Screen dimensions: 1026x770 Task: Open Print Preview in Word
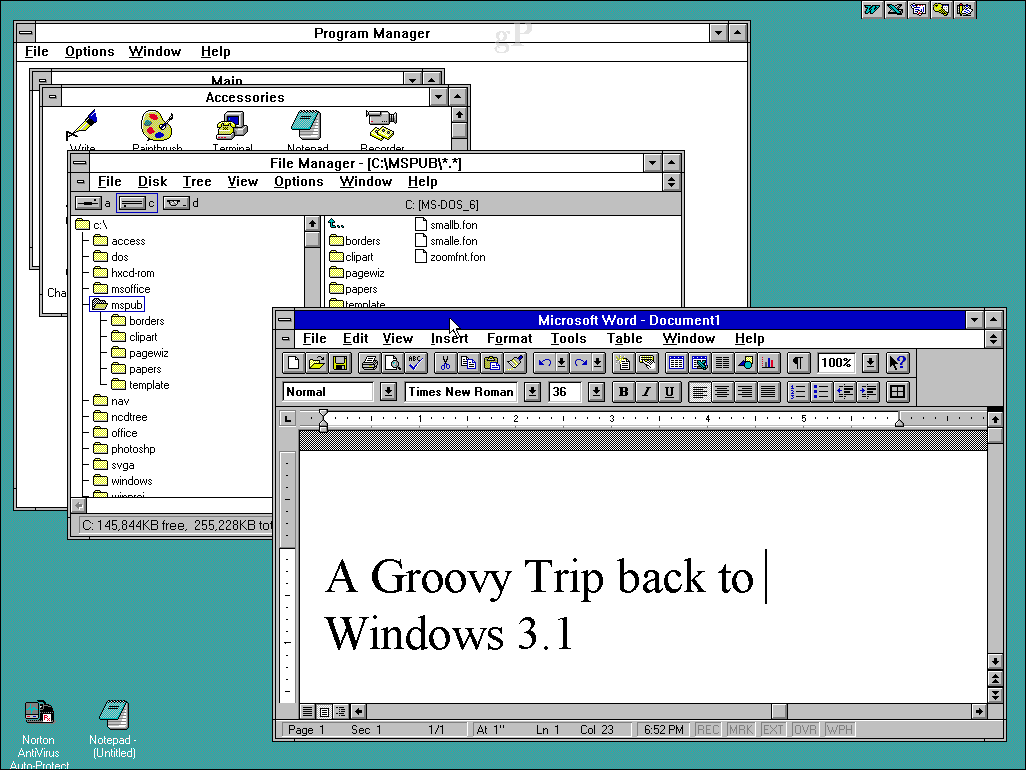click(391, 362)
